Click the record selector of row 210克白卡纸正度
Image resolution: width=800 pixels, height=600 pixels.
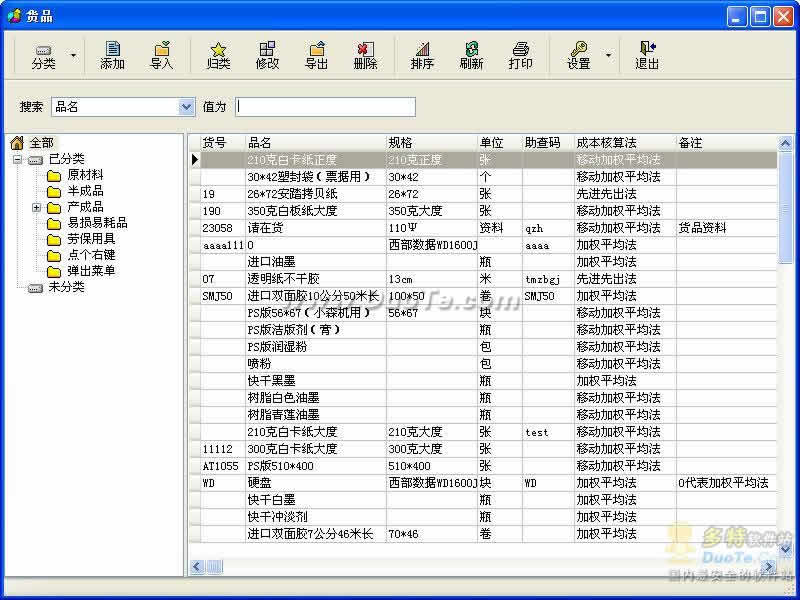pyautogui.click(x=195, y=160)
